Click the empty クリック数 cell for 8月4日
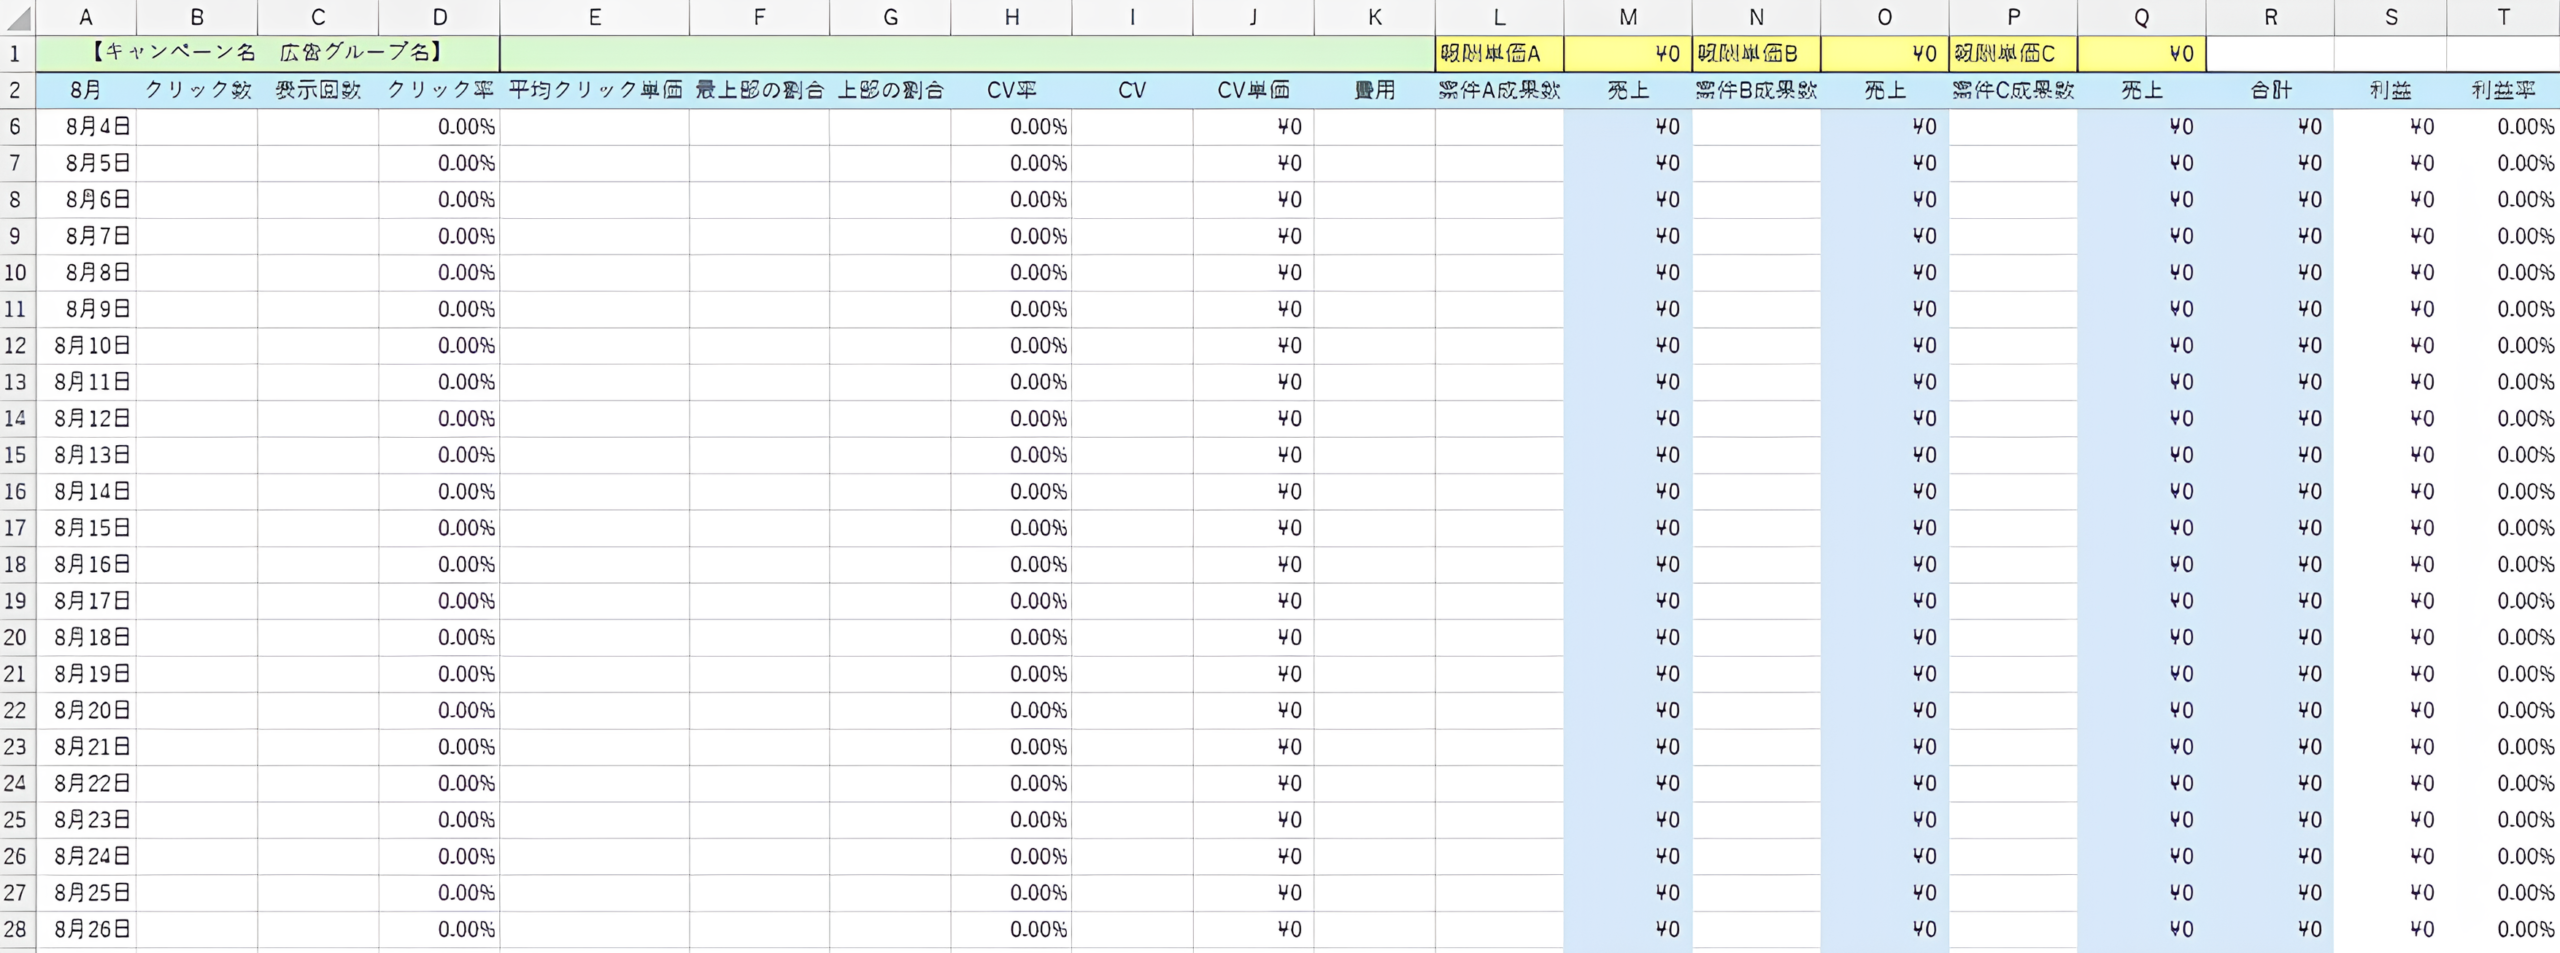This screenshot has width=2560, height=953. point(197,127)
